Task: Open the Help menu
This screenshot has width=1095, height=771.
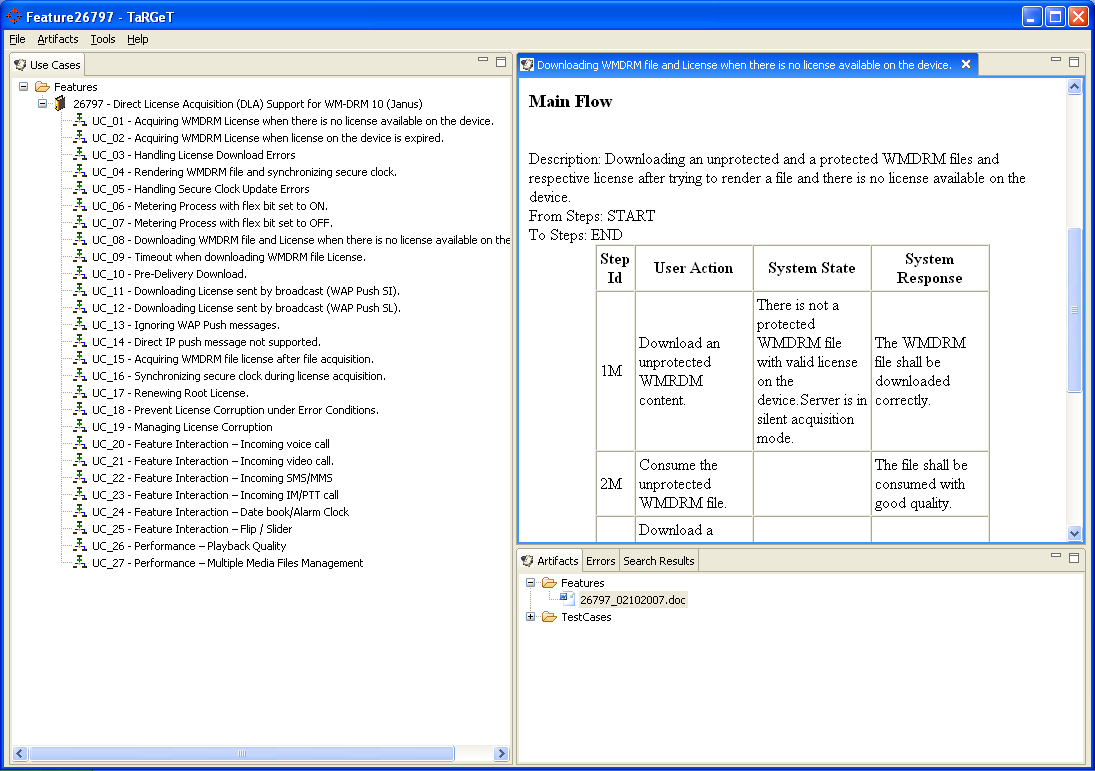Action: pyautogui.click(x=138, y=39)
